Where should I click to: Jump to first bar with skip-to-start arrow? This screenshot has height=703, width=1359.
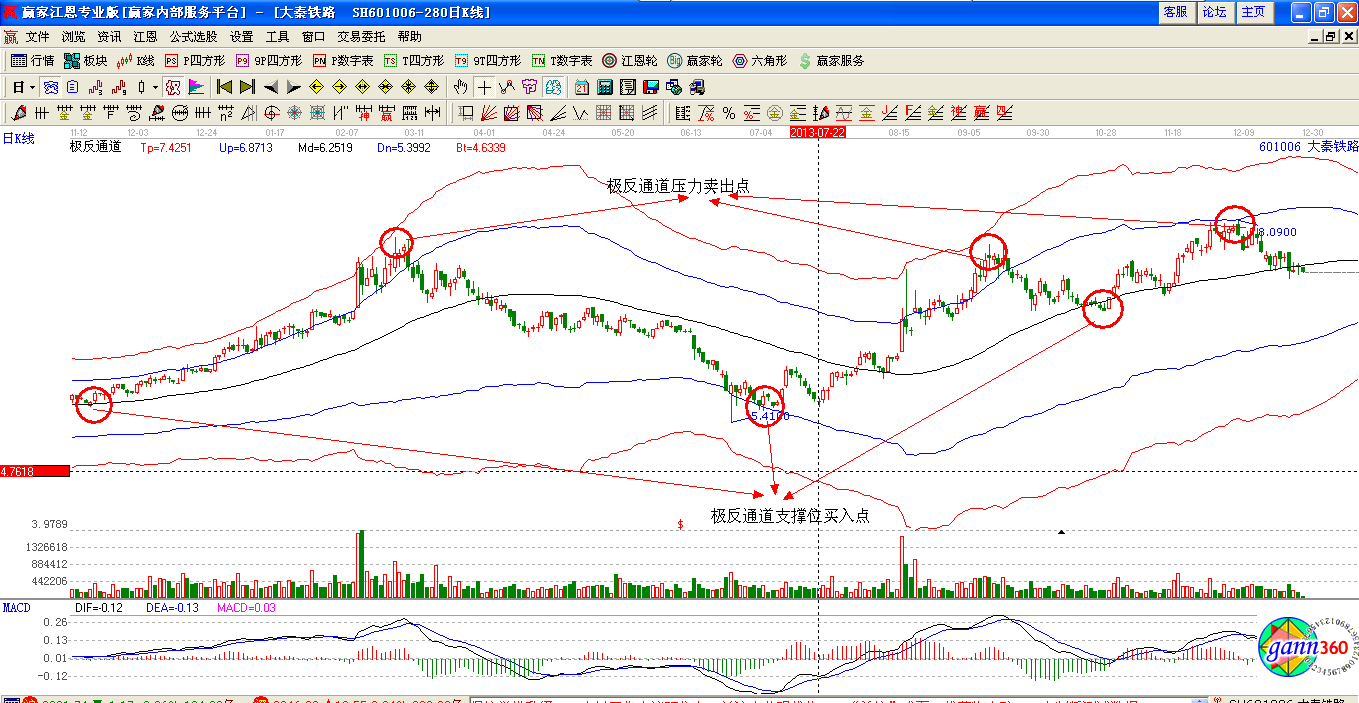(x=224, y=87)
